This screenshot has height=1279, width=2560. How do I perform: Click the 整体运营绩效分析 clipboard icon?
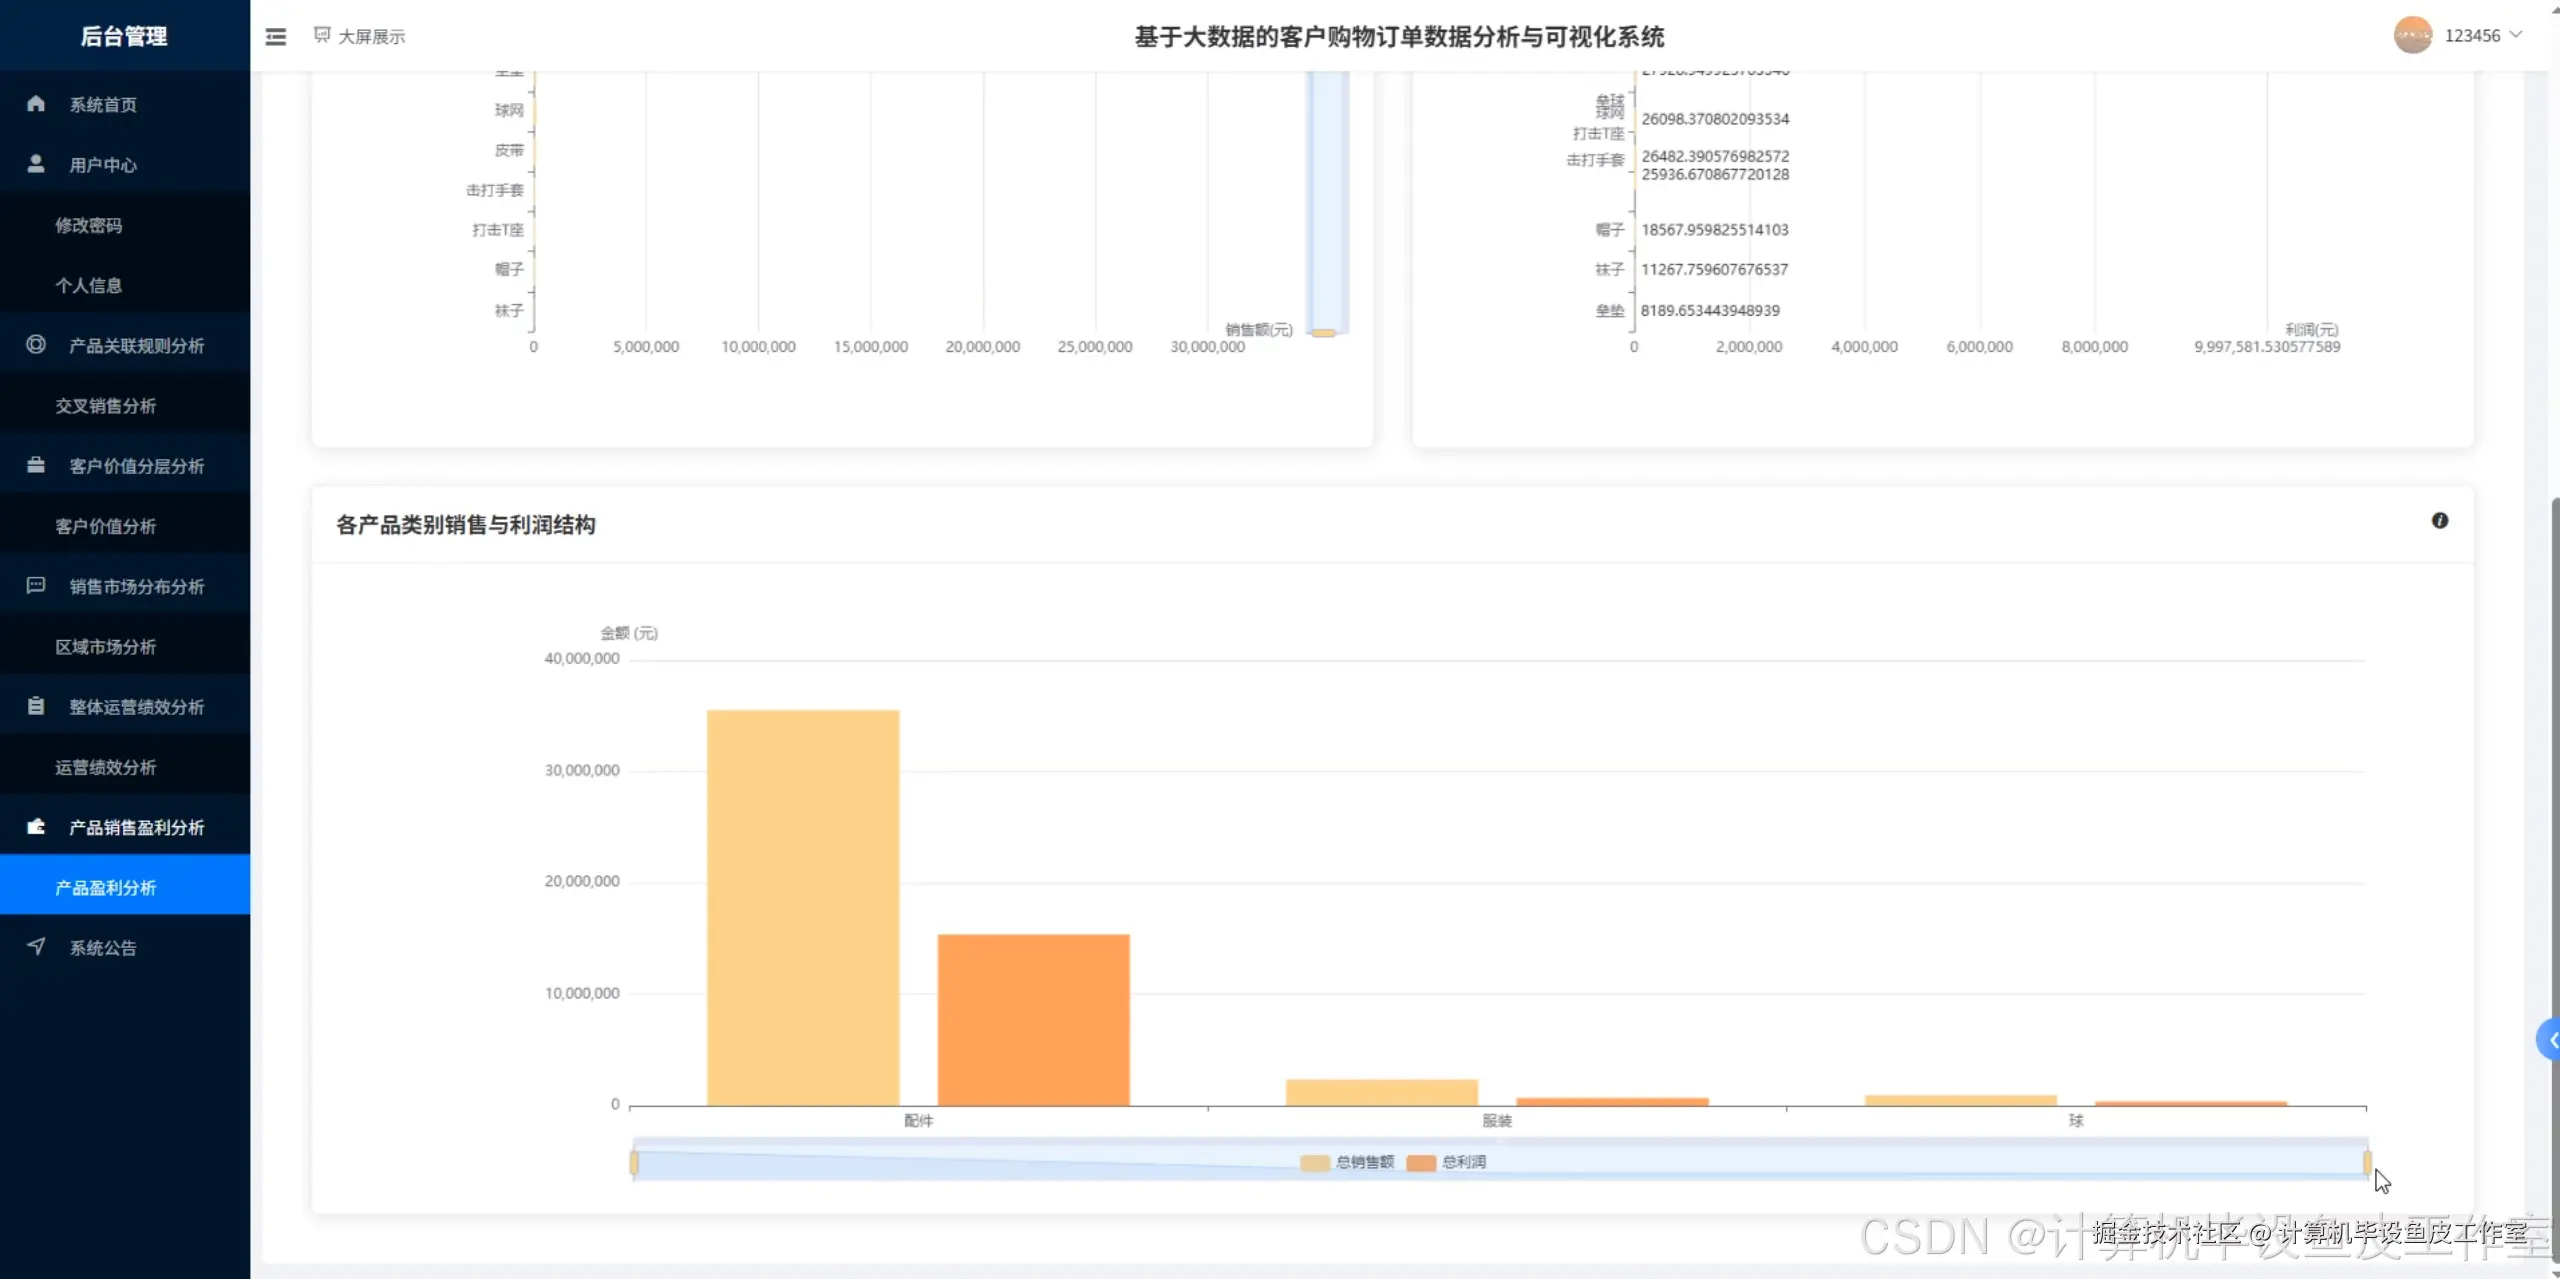(x=36, y=706)
